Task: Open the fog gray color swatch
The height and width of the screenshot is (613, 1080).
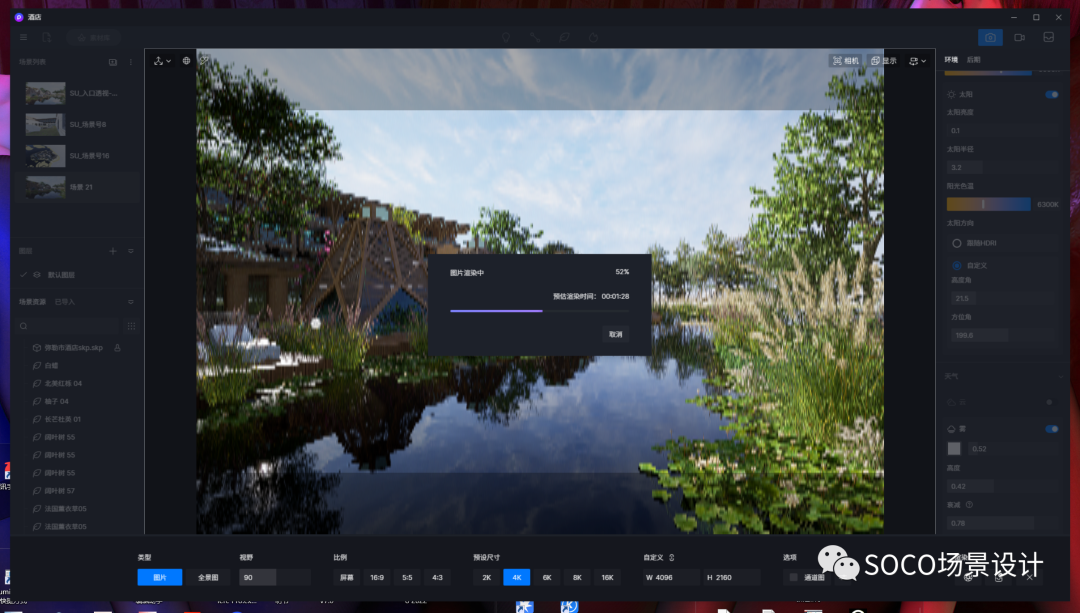Action: 954,448
